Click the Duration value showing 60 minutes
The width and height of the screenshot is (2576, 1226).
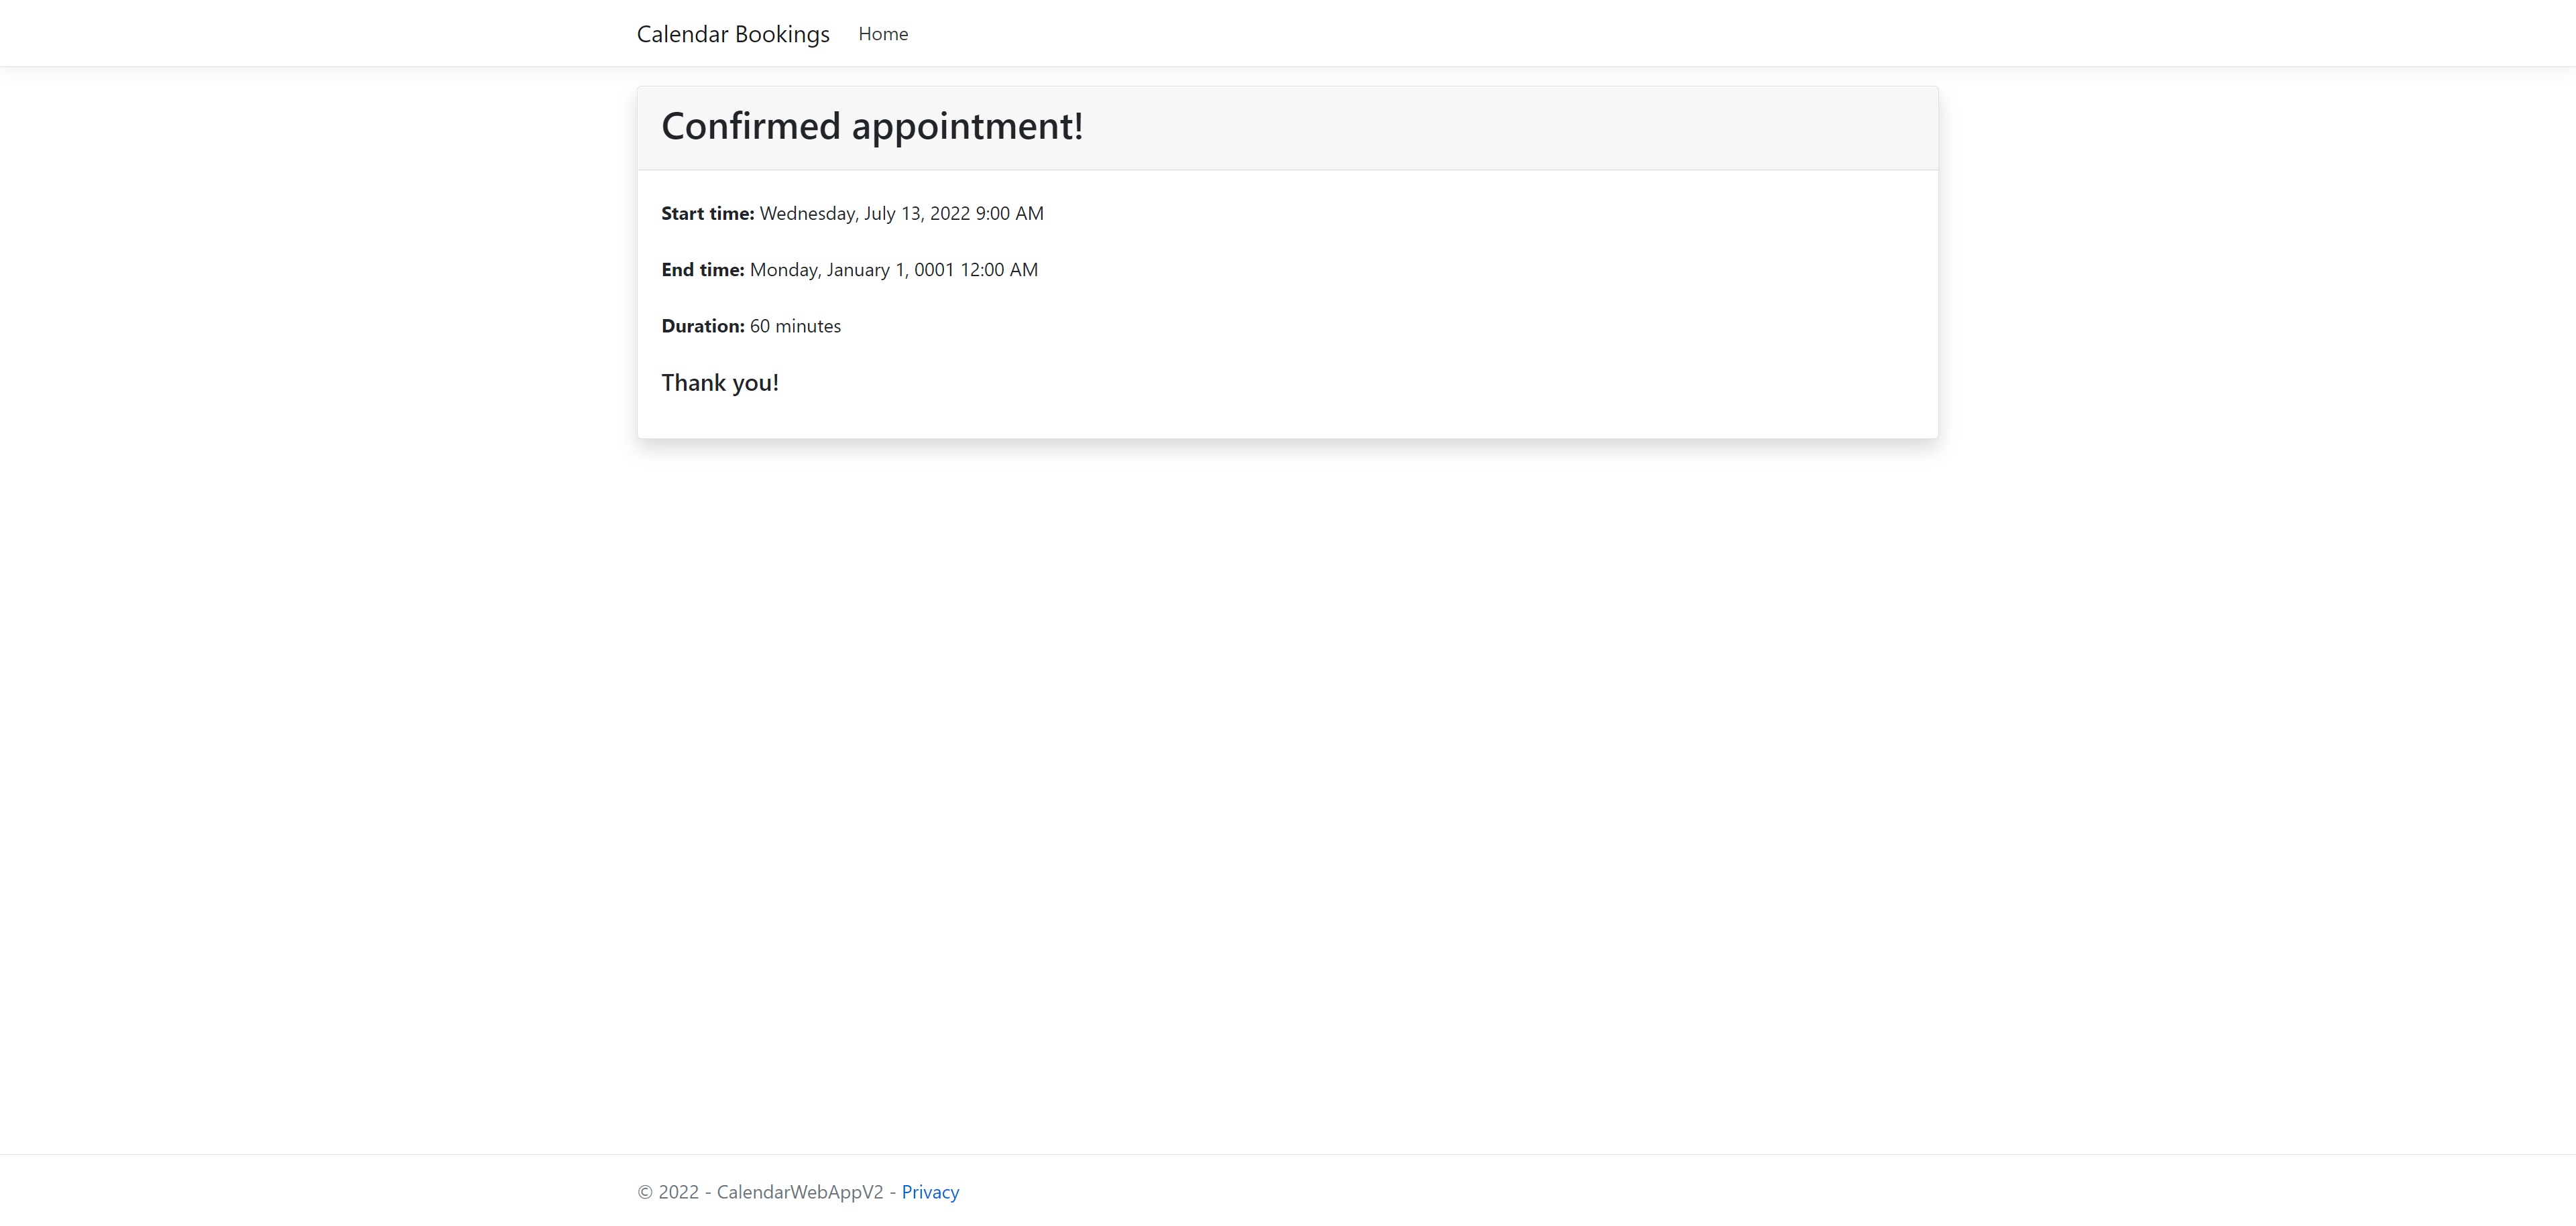point(794,325)
